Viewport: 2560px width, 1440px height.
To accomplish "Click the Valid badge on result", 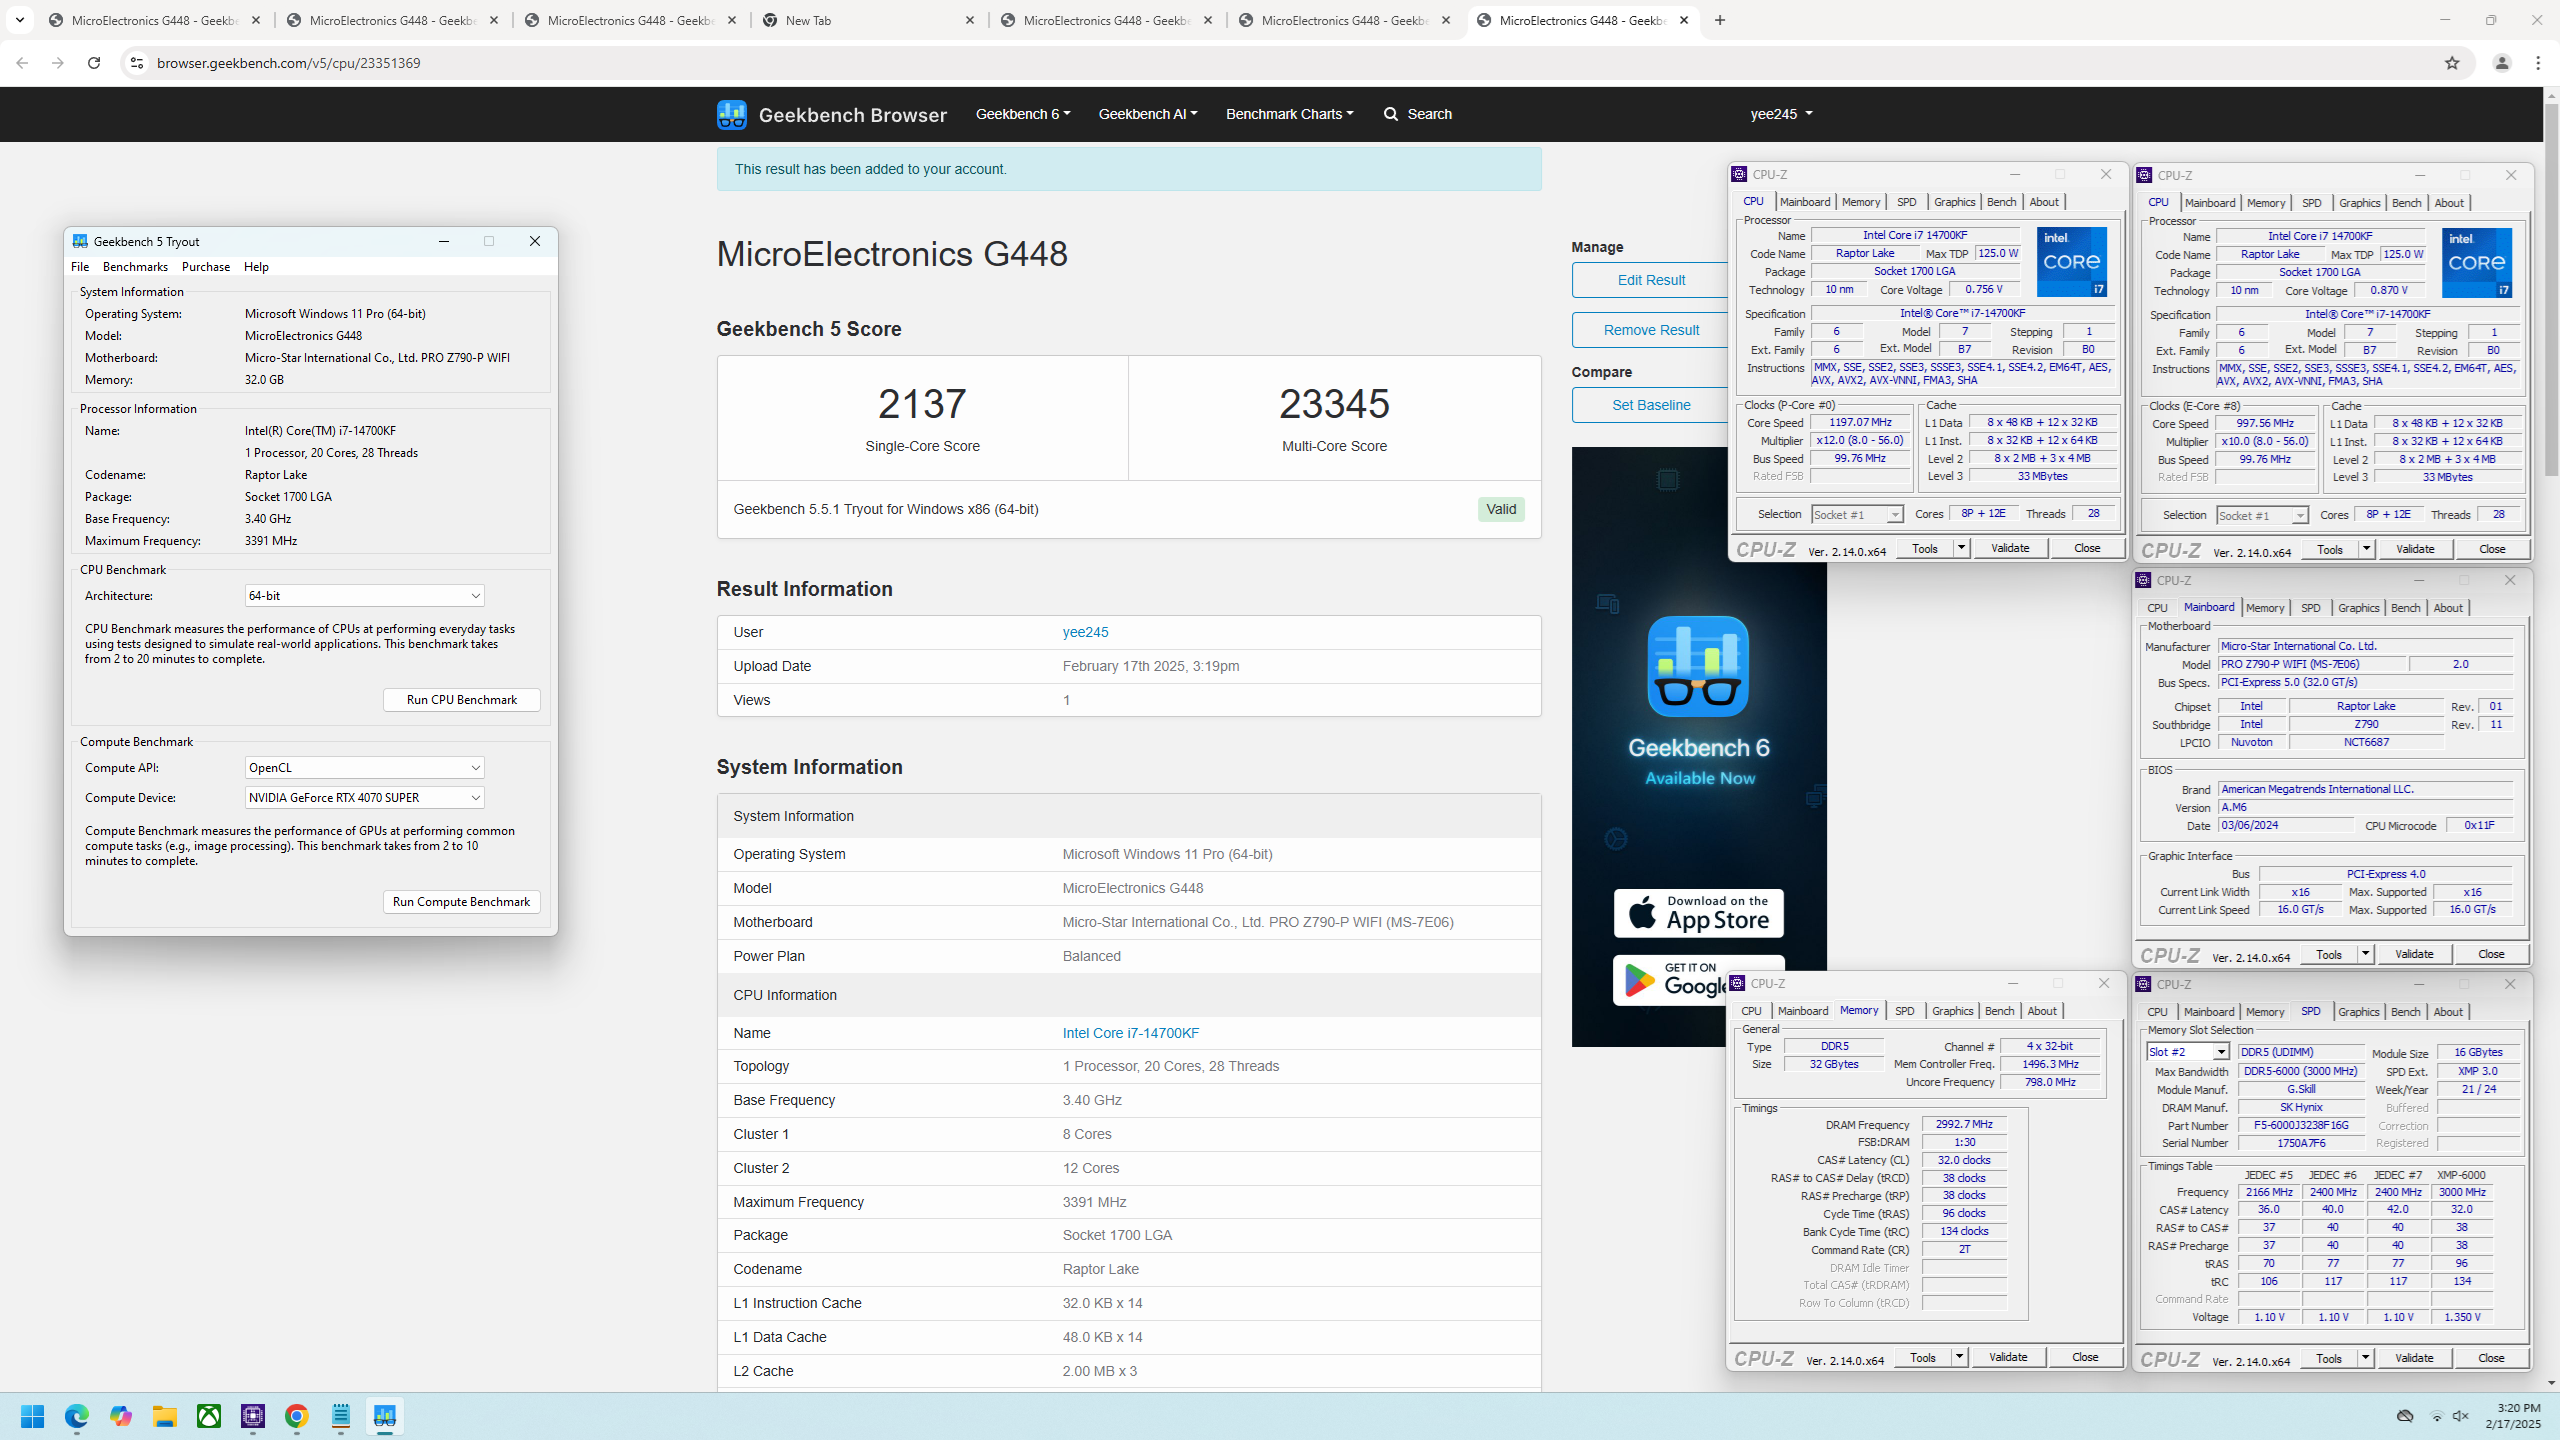I will point(1501,509).
